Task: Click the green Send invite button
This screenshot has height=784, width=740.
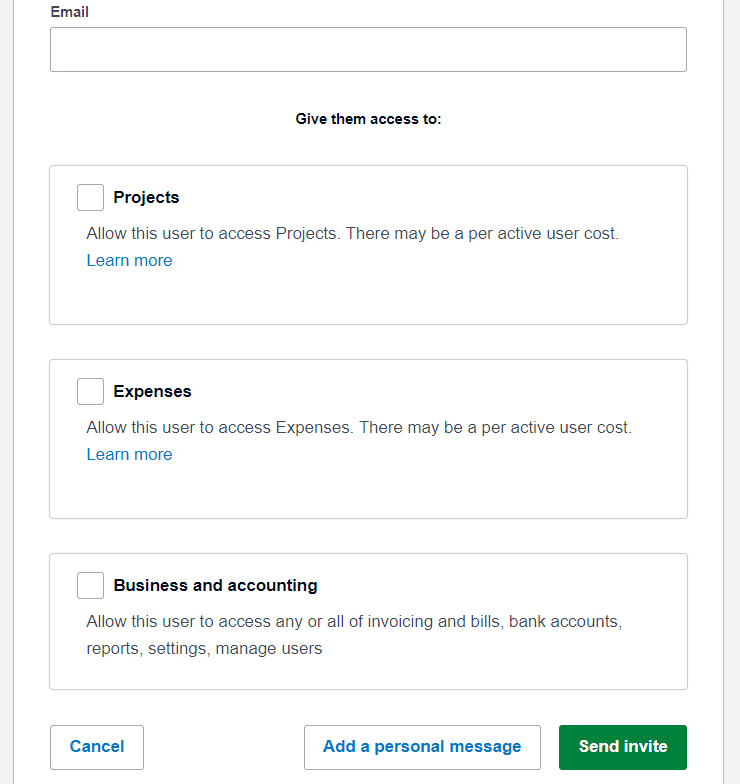Action: [622, 747]
